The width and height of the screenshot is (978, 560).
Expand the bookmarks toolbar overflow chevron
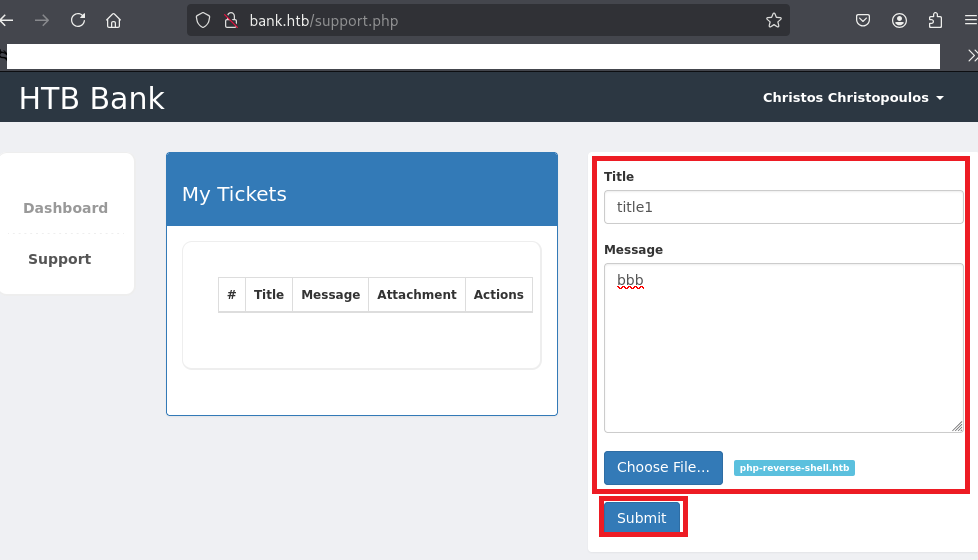(x=971, y=56)
